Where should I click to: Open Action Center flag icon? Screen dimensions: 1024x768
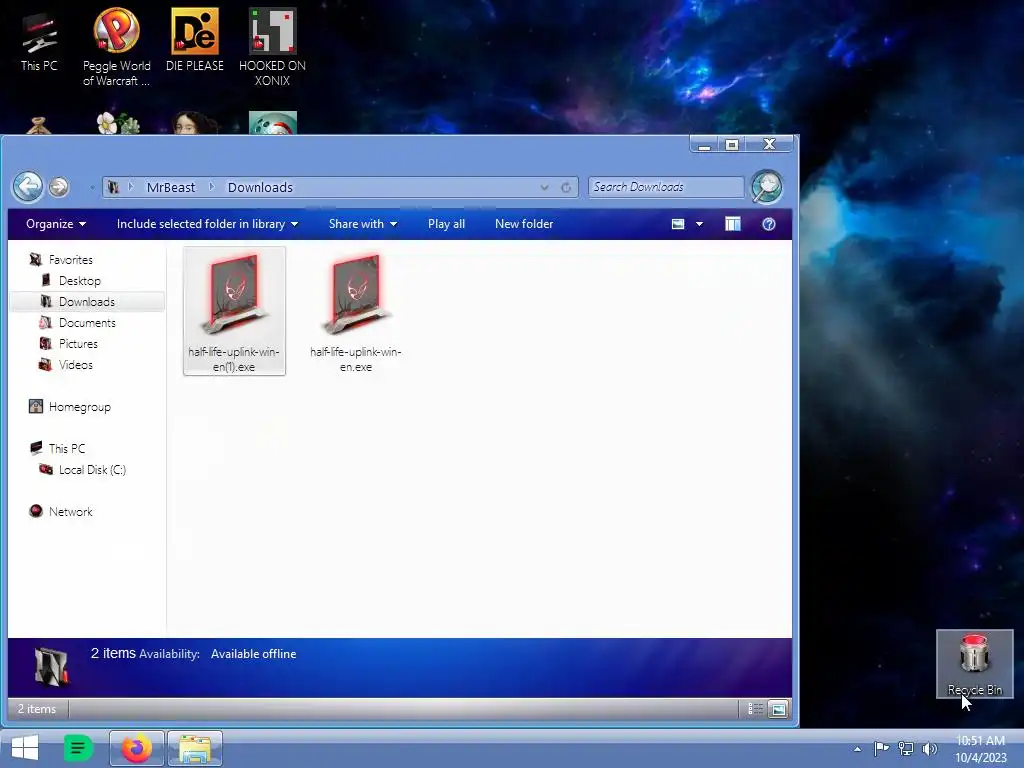coord(881,748)
